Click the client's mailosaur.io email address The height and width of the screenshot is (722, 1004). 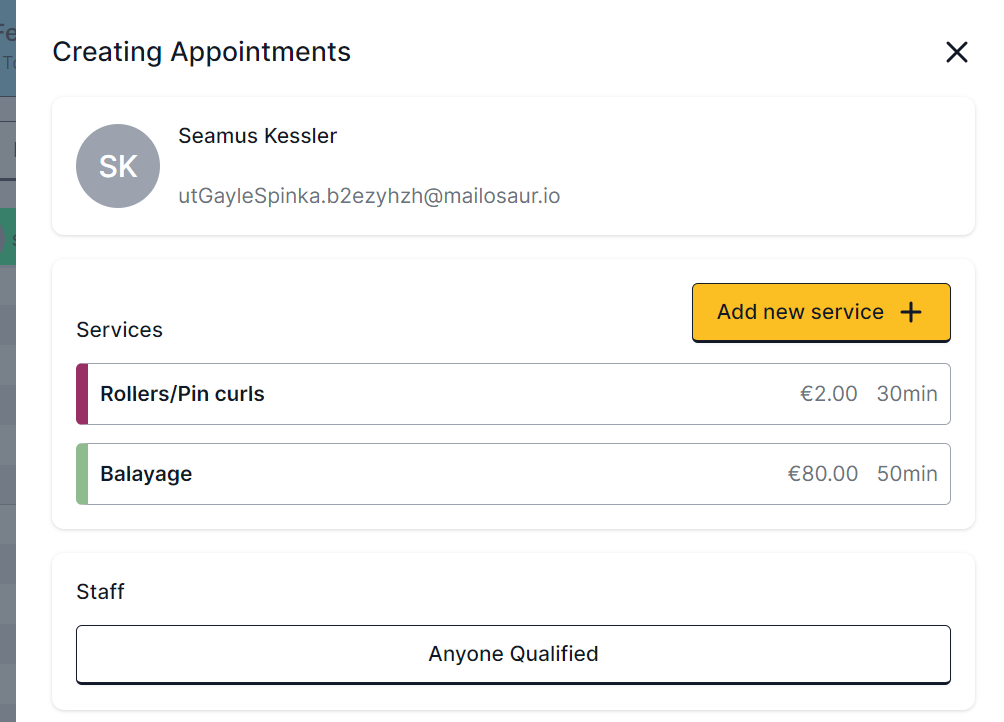pyautogui.click(x=369, y=196)
